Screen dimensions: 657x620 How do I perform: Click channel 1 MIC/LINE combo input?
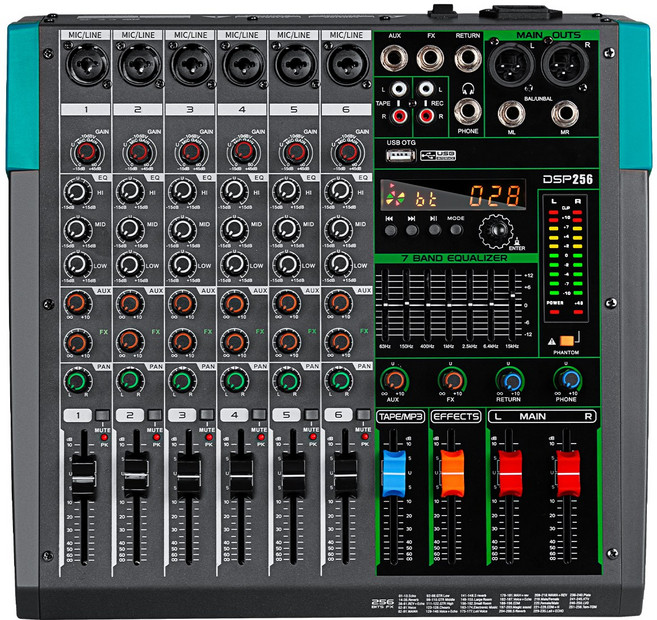[x=85, y=69]
